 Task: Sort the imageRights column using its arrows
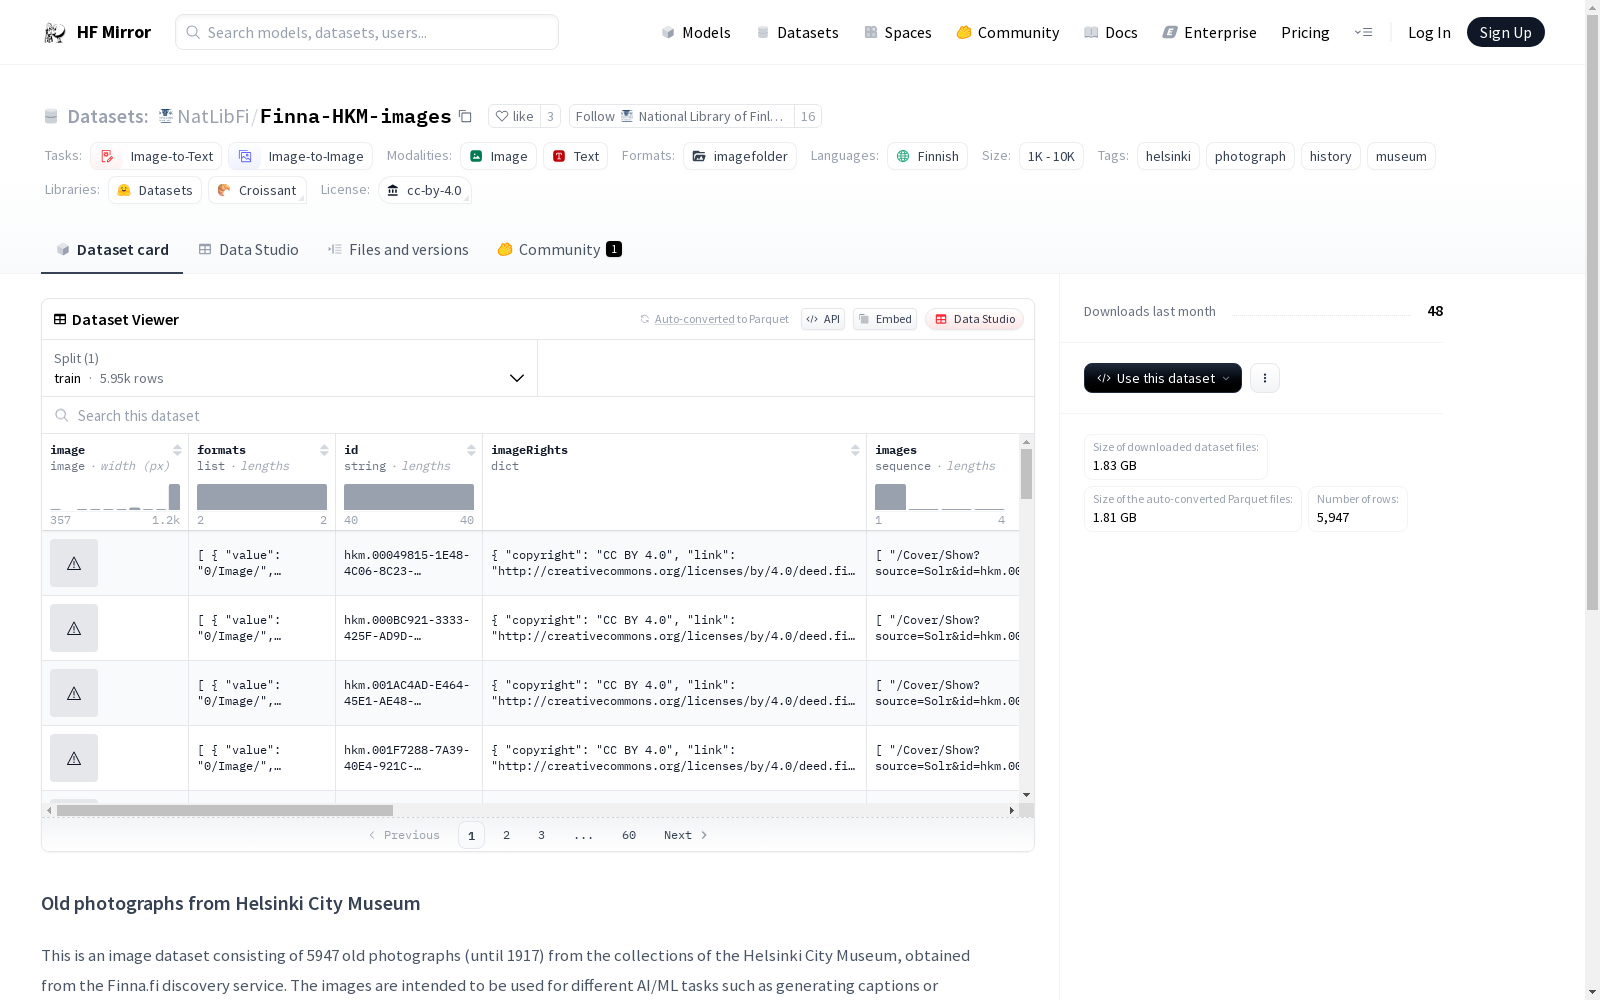coord(855,450)
